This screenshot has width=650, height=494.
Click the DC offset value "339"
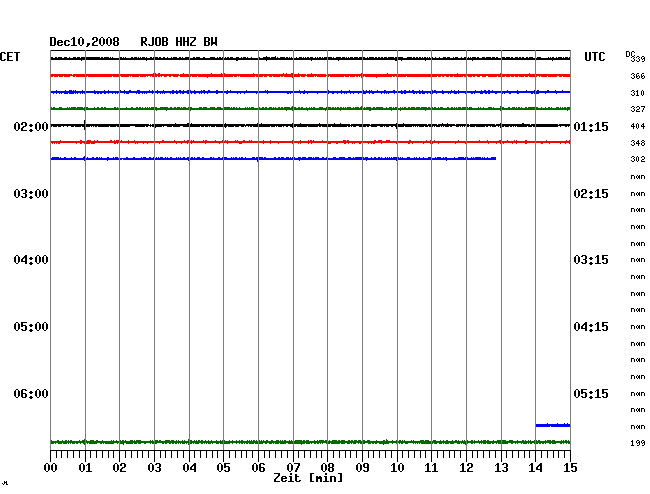click(638, 59)
